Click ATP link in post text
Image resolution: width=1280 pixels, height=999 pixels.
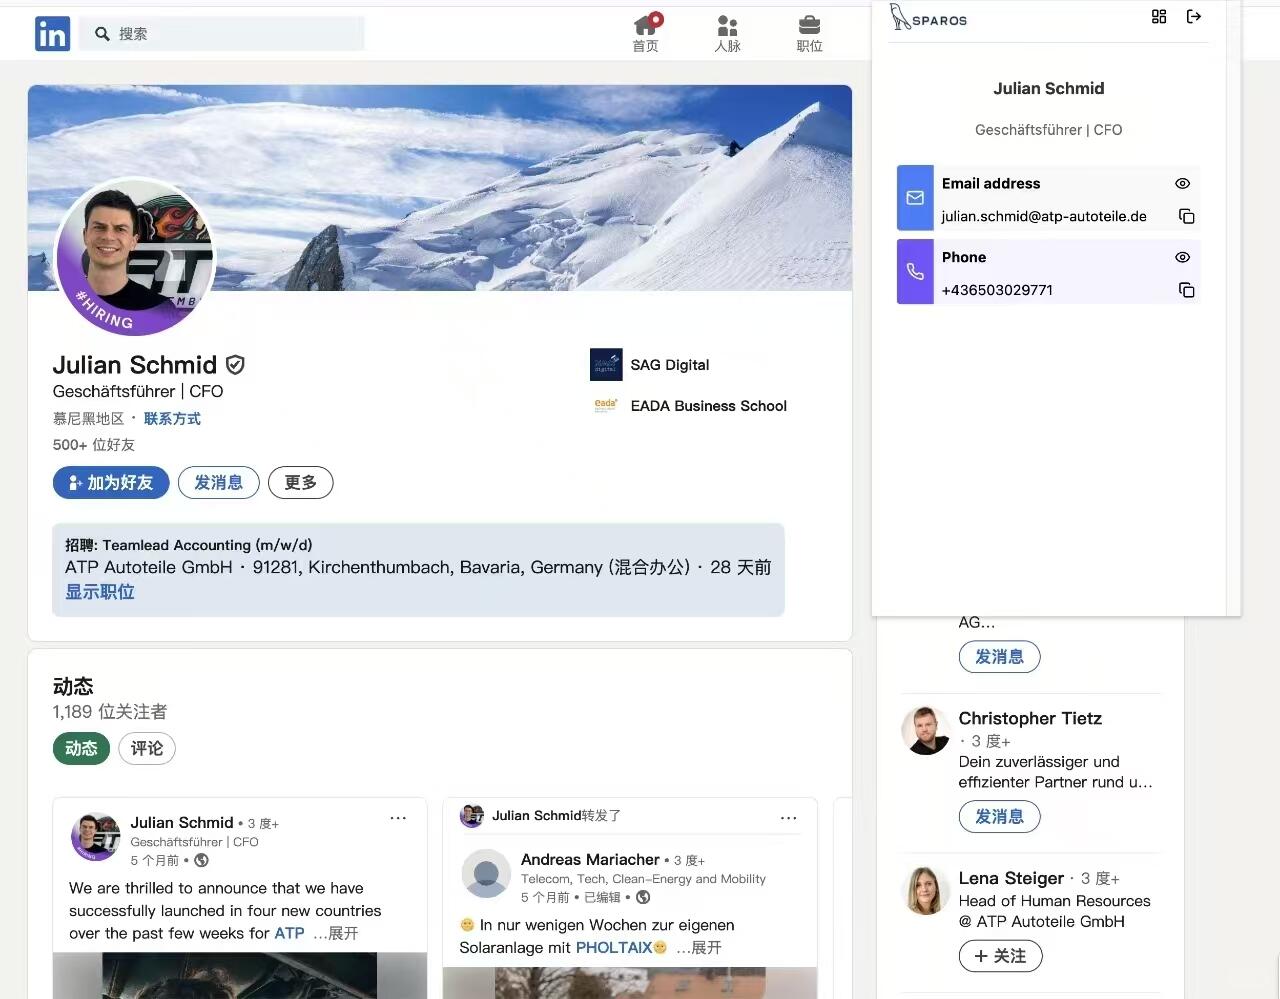pyautogui.click(x=290, y=933)
